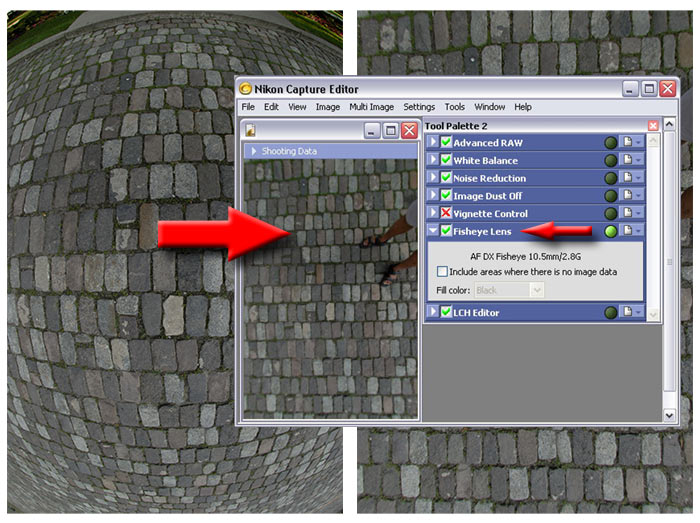Minimize the Nikon Capture Editor window
This screenshot has height=523, width=700.
(629, 89)
